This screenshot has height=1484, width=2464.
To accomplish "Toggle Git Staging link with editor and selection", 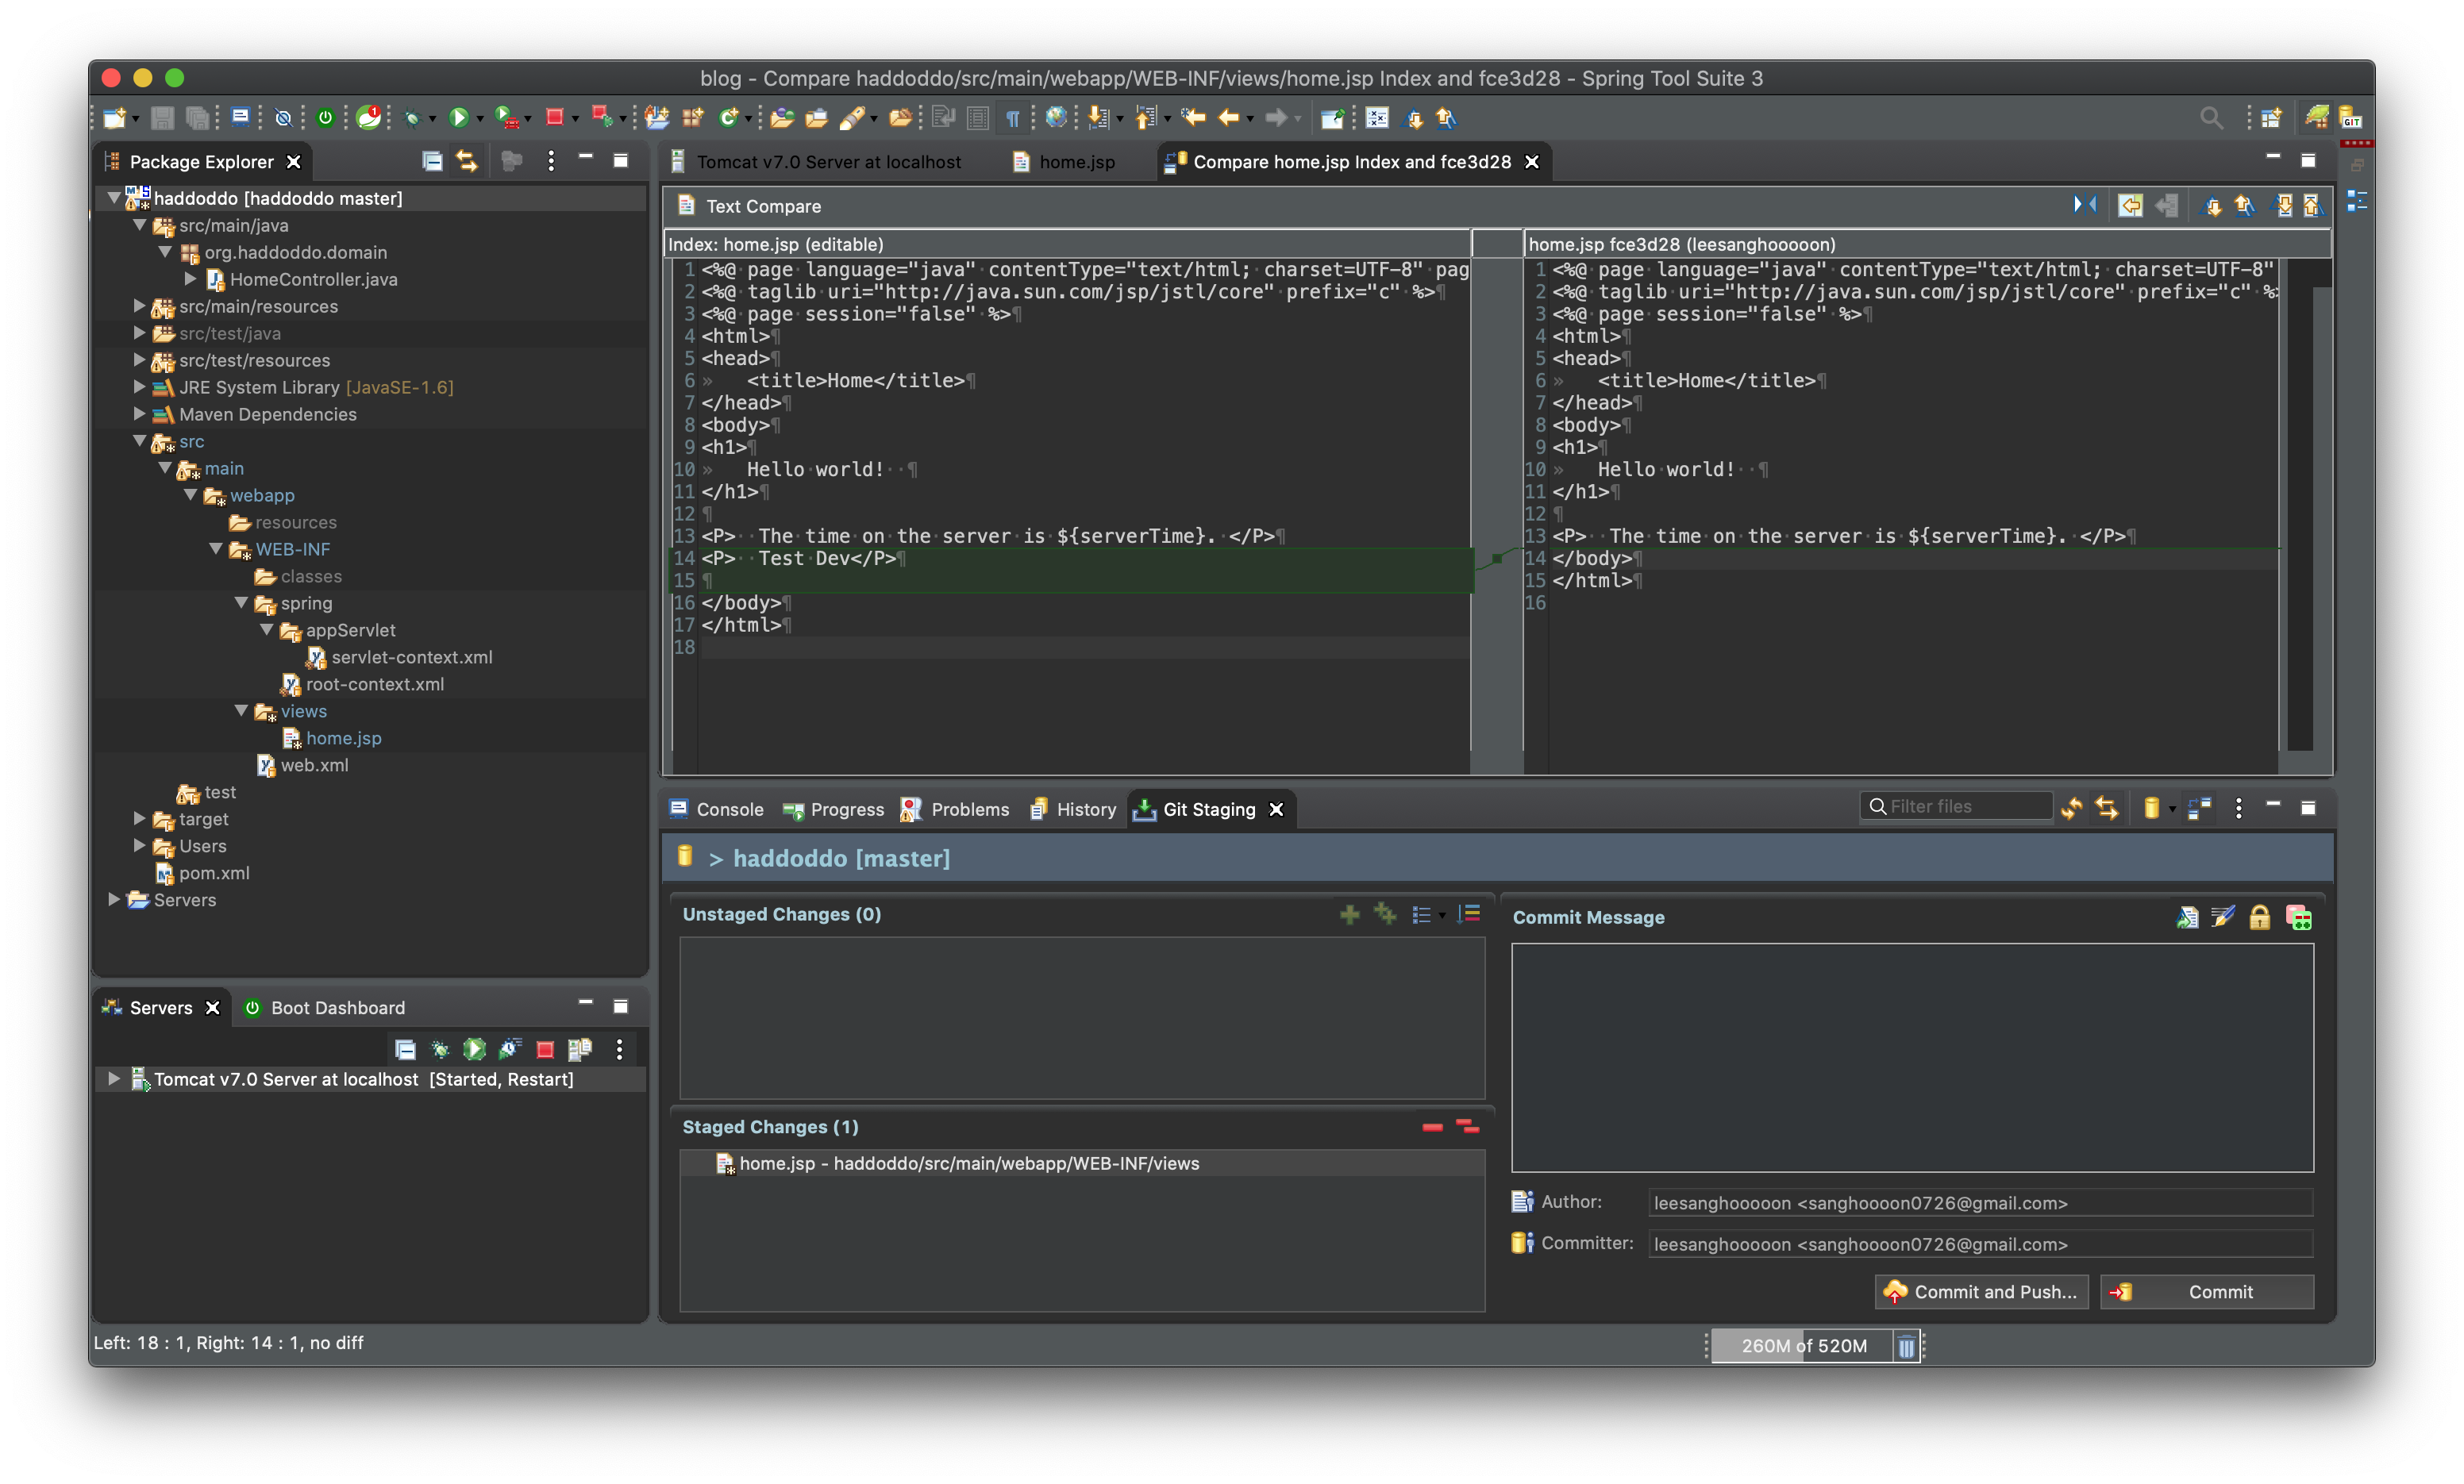I will (x=2107, y=808).
